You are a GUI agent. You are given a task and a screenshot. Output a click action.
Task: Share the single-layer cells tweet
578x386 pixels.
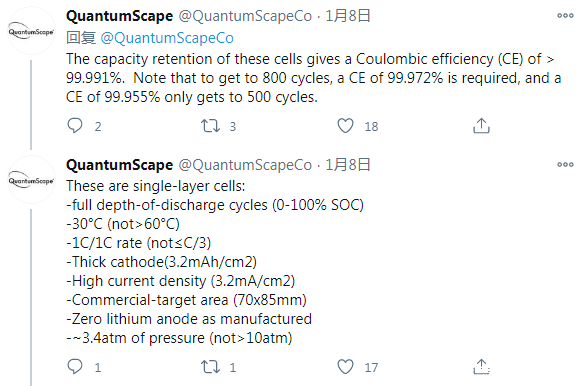[x=481, y=366]
